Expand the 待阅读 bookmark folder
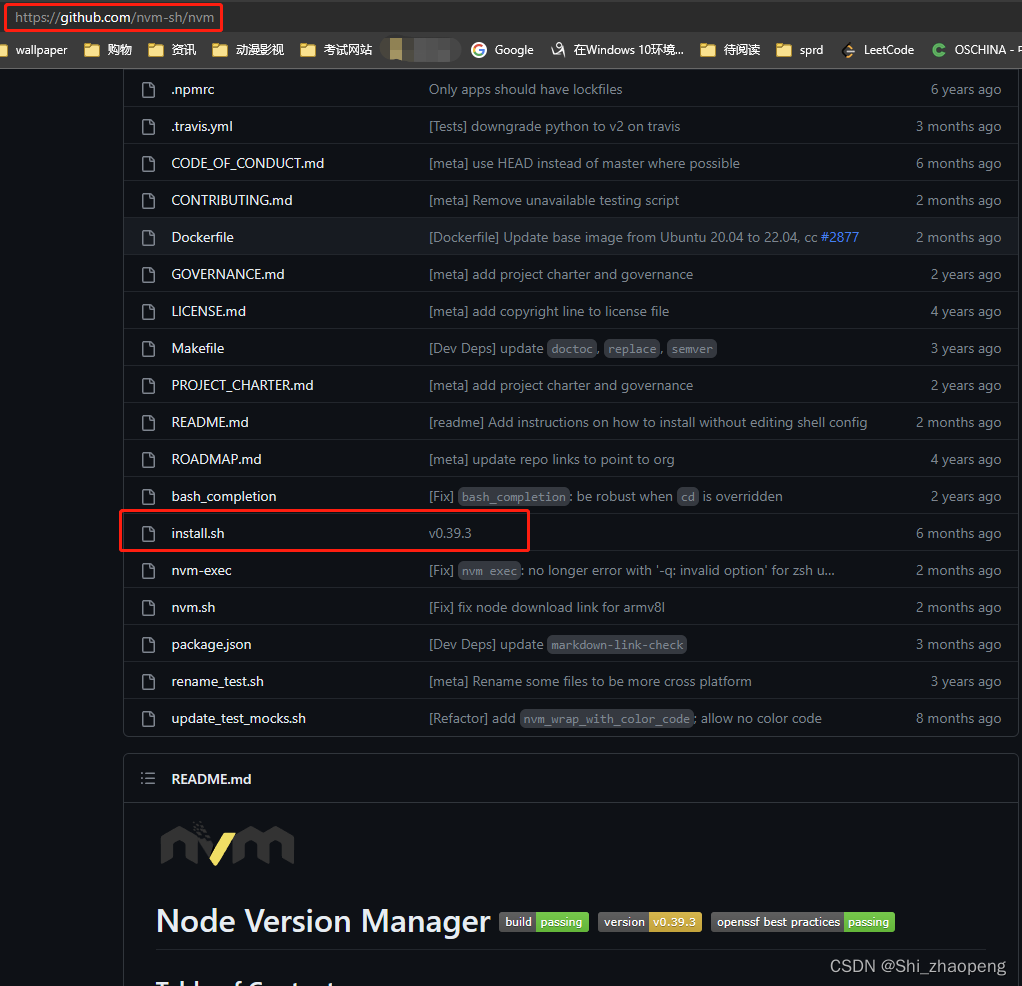Viewport: 1022px width, 986px height. click(x=730, y=50)
